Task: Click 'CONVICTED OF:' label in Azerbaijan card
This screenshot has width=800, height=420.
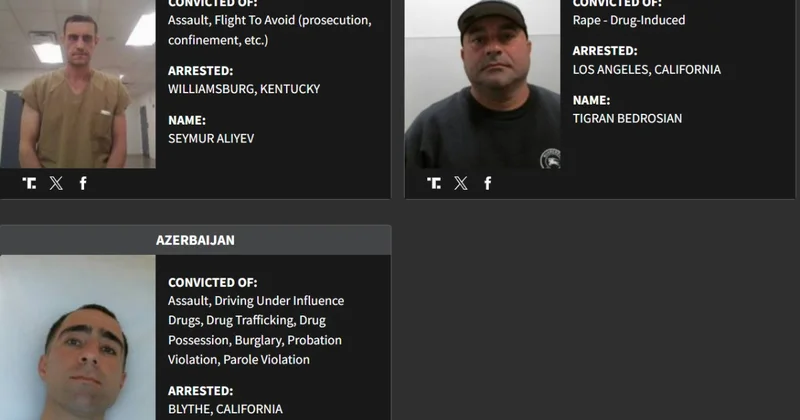Action: pos(212,282)
